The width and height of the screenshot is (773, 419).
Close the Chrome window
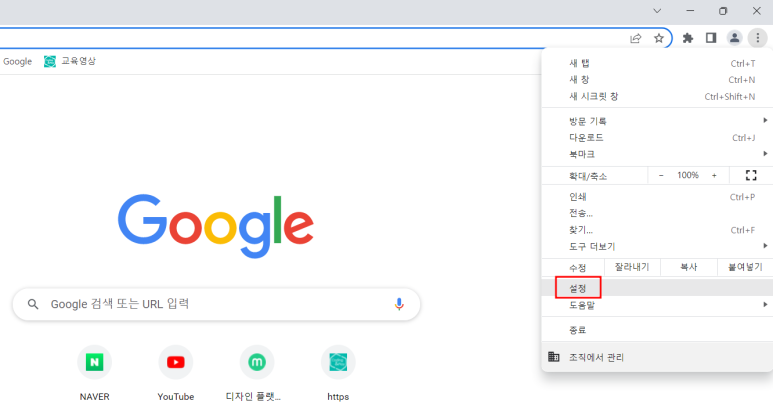pos(757,11)
